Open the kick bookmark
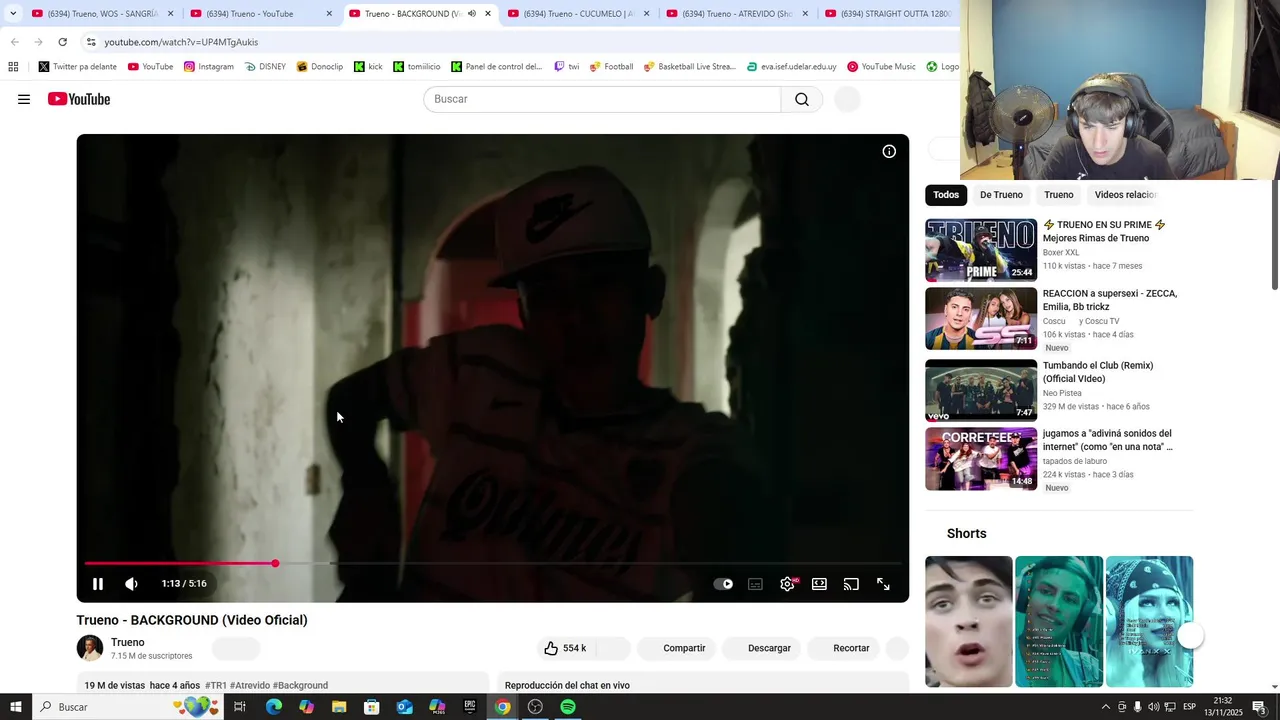1280x720 pixels. coord(367,67)
